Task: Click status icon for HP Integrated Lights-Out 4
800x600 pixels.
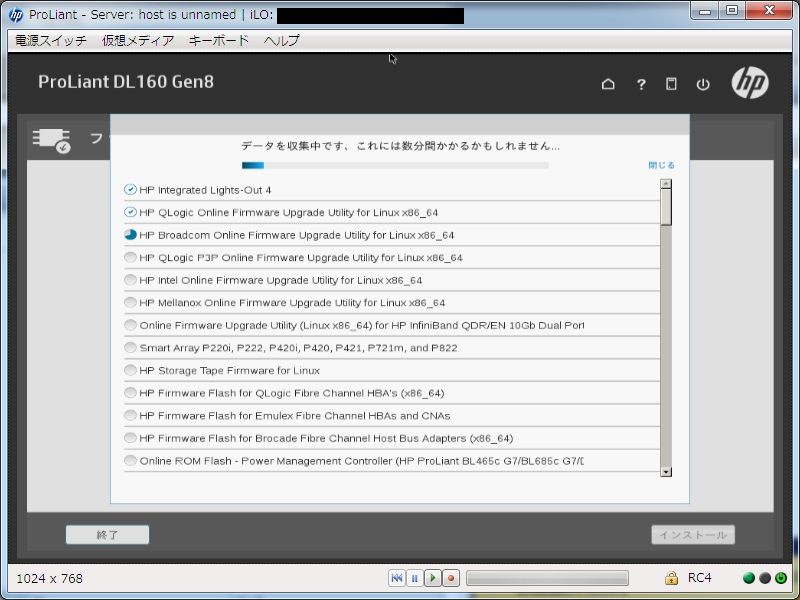Action: [130, 190]
